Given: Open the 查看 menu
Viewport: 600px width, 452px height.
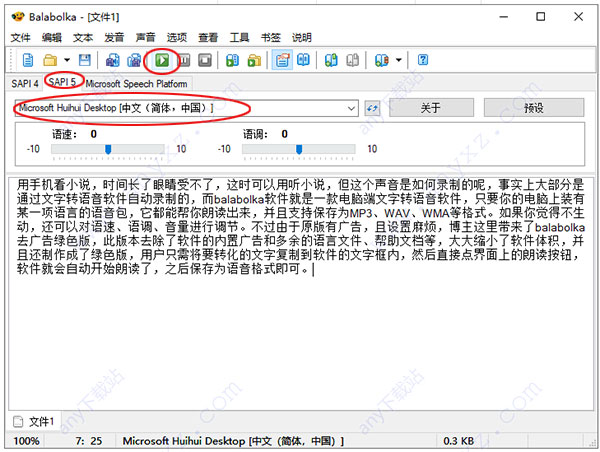Looking at the screenshot, I should 208,38.
